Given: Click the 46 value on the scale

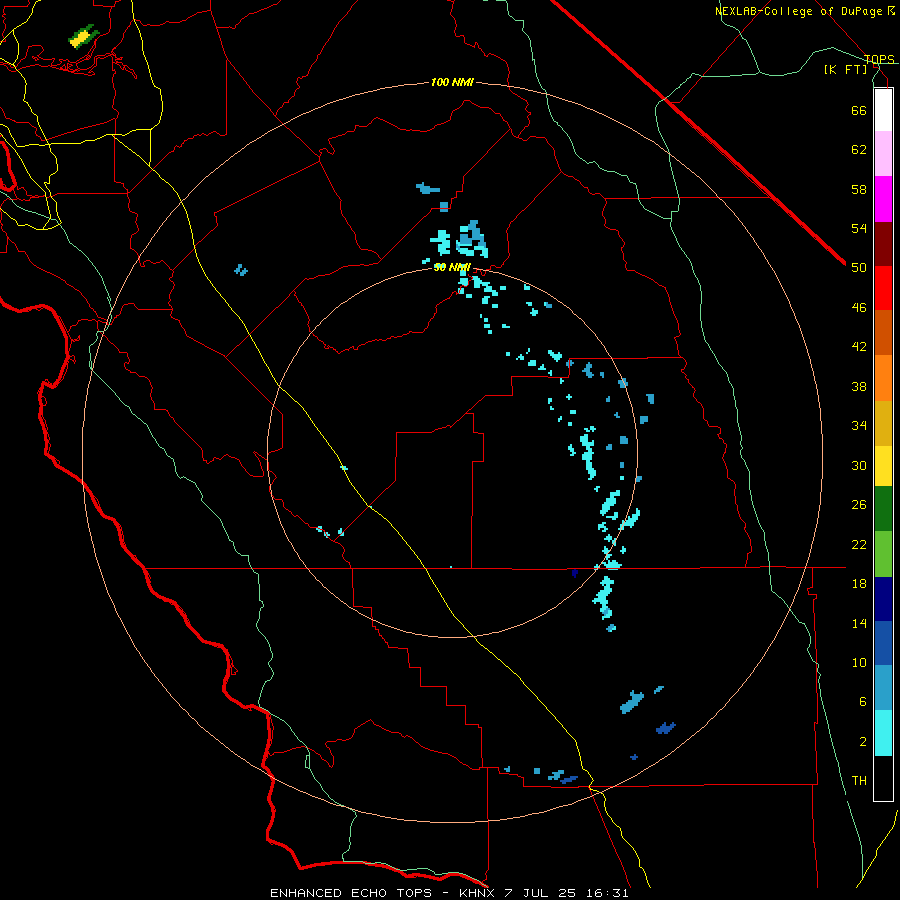Looking at the screenshot, I should pos(859,308).
